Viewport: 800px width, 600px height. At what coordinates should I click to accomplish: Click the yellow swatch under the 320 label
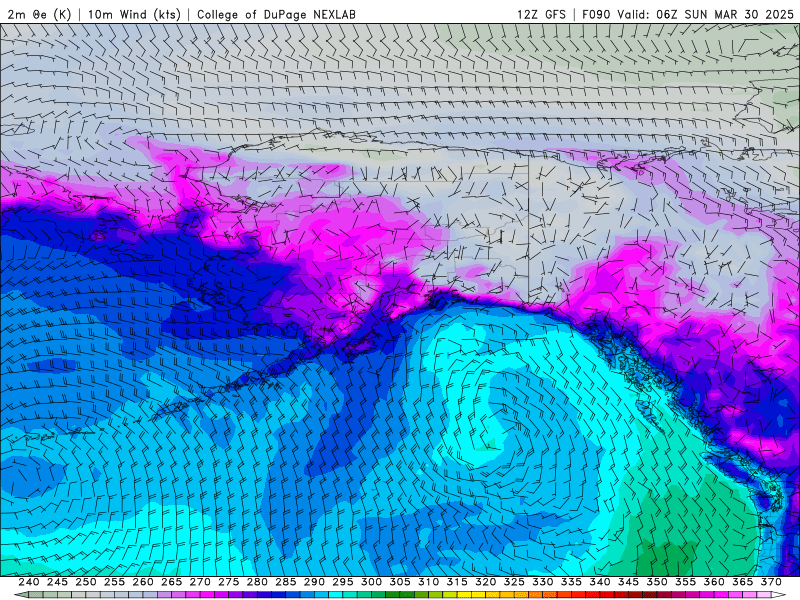[x=479, y=595]
